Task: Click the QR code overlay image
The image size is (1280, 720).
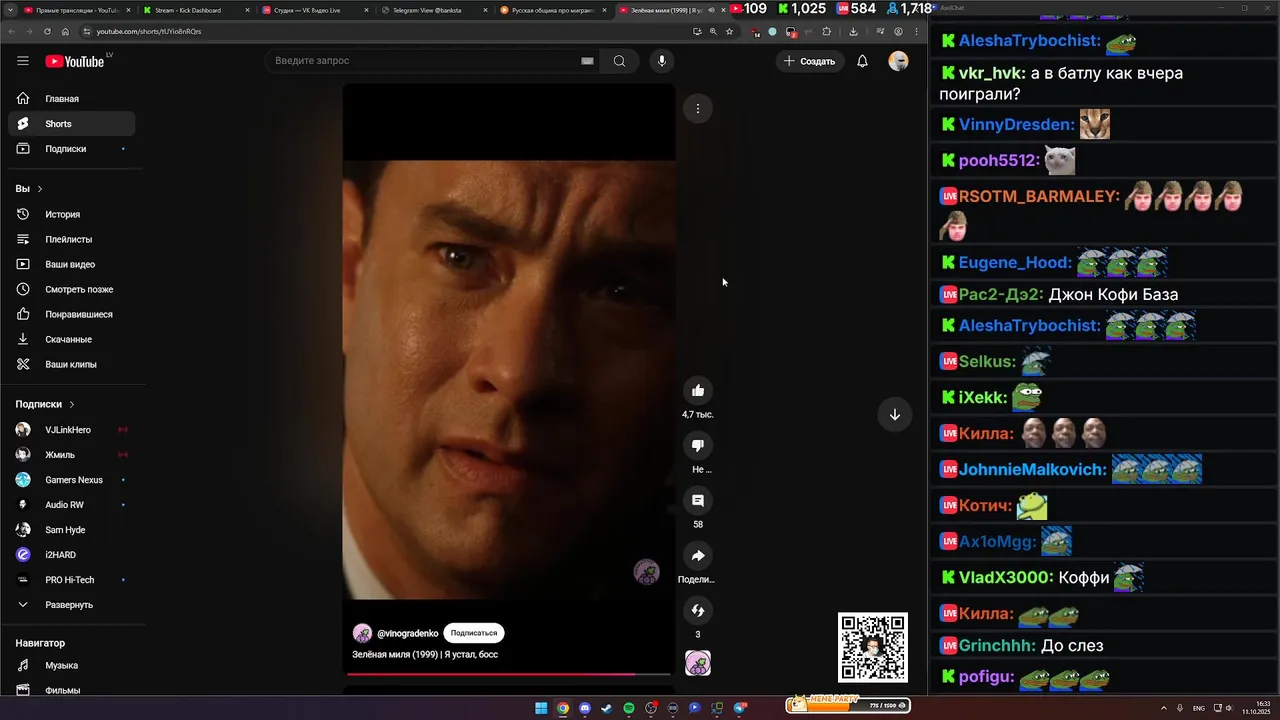Action: click(x=873, y=647)
